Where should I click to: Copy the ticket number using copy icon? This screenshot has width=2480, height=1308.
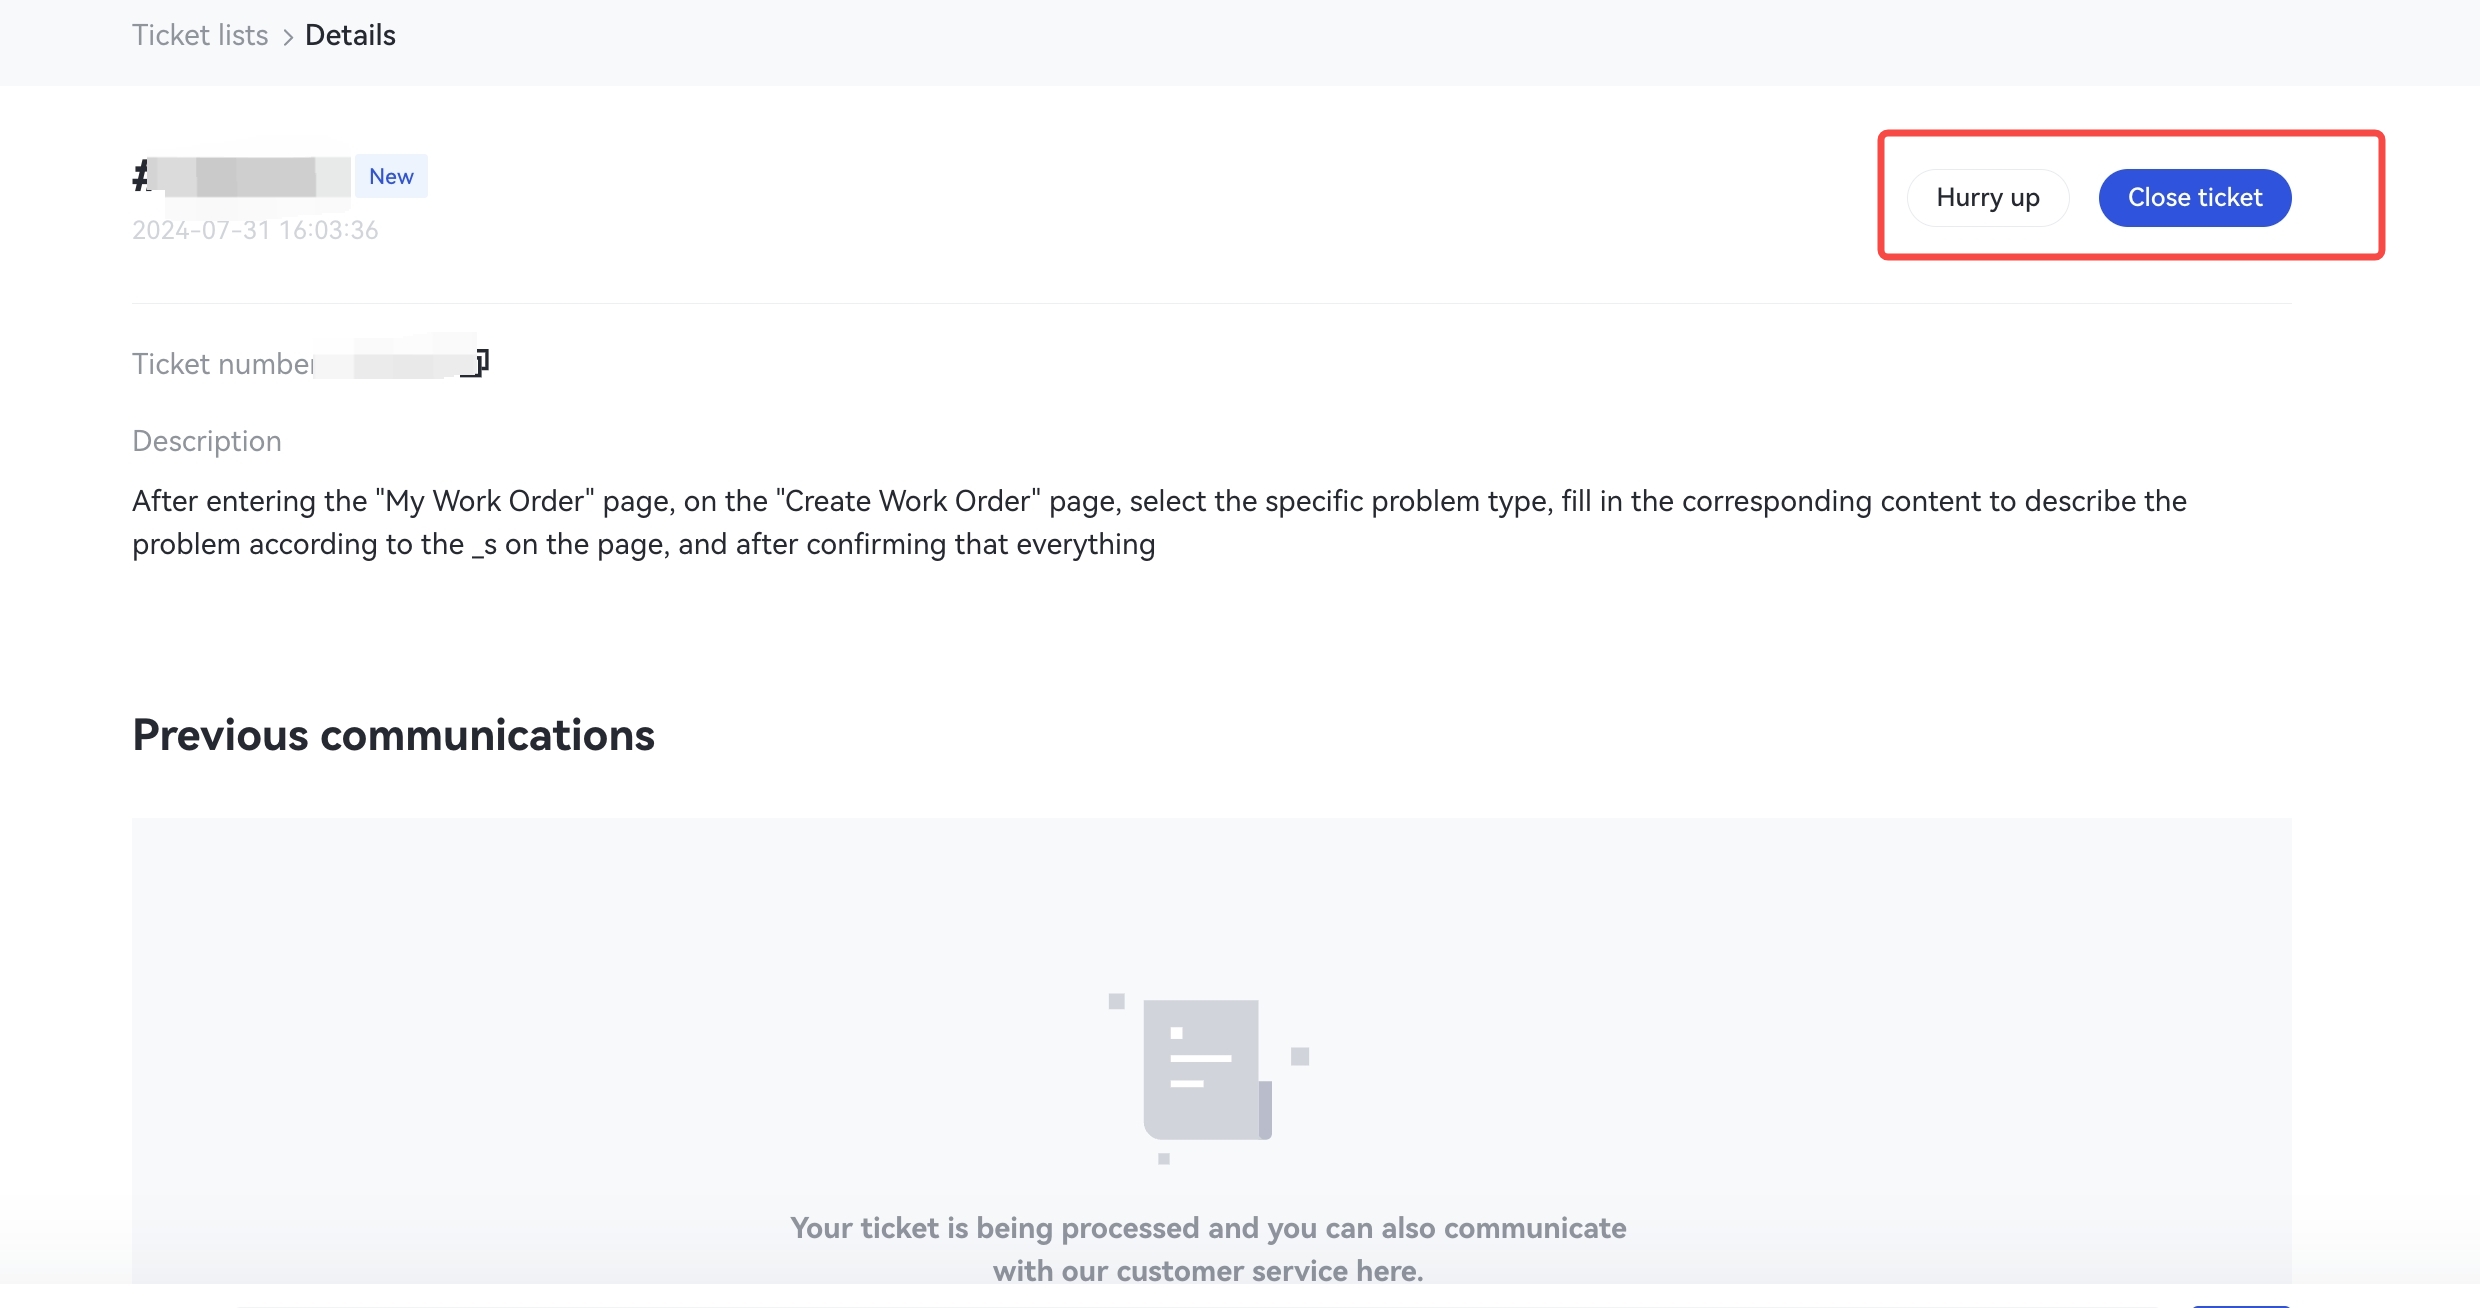(479, 362)
